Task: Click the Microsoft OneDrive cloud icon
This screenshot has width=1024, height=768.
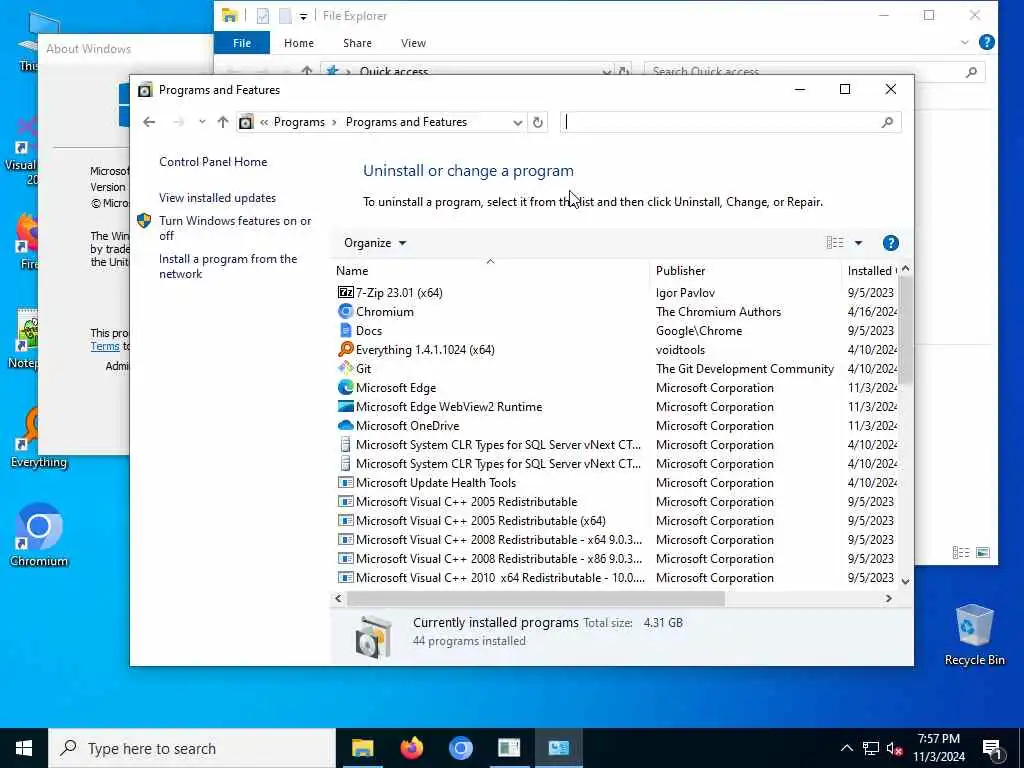Action: tap(345, 425)
